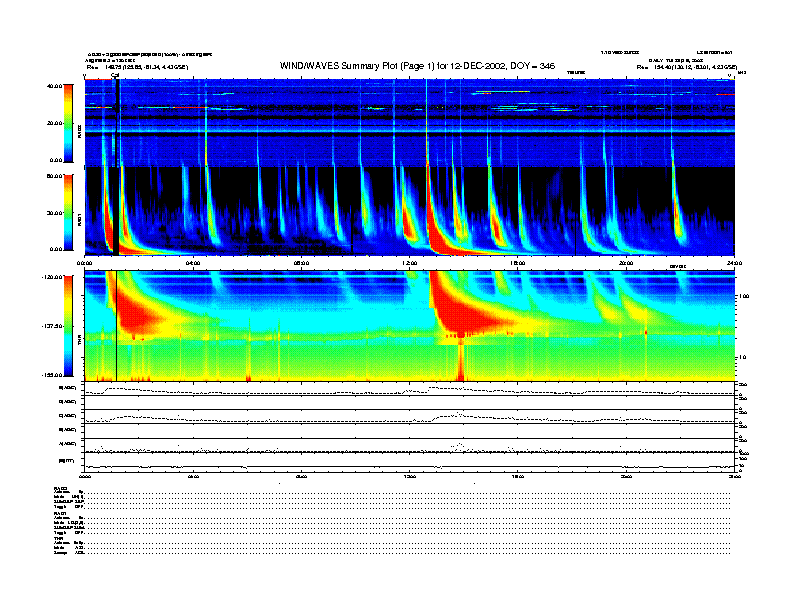This screenshot has height=612, width=792.
Task: Click the RAD2 intensity color bar
Action: [x=68, y=123]
